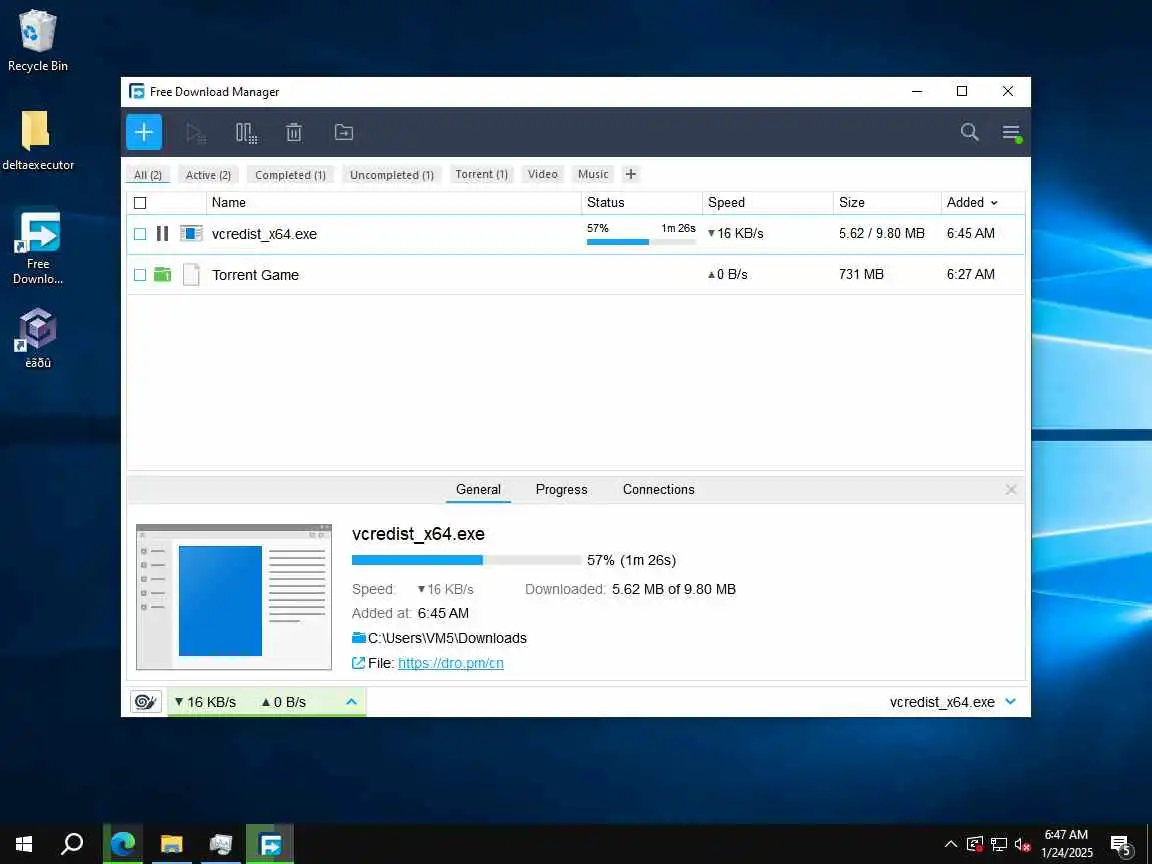Open the https://dro.pm/cn file link
The width and height of the screenshot is (1152, 864).
pyautogui.click(x=450, y=663)
